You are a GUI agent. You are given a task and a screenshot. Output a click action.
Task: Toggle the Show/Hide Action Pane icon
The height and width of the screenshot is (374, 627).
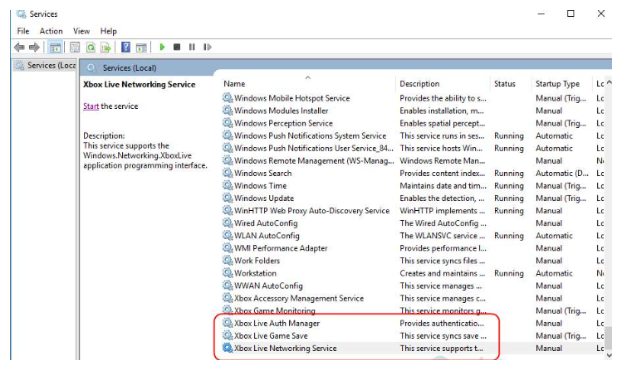pos(141,48)
